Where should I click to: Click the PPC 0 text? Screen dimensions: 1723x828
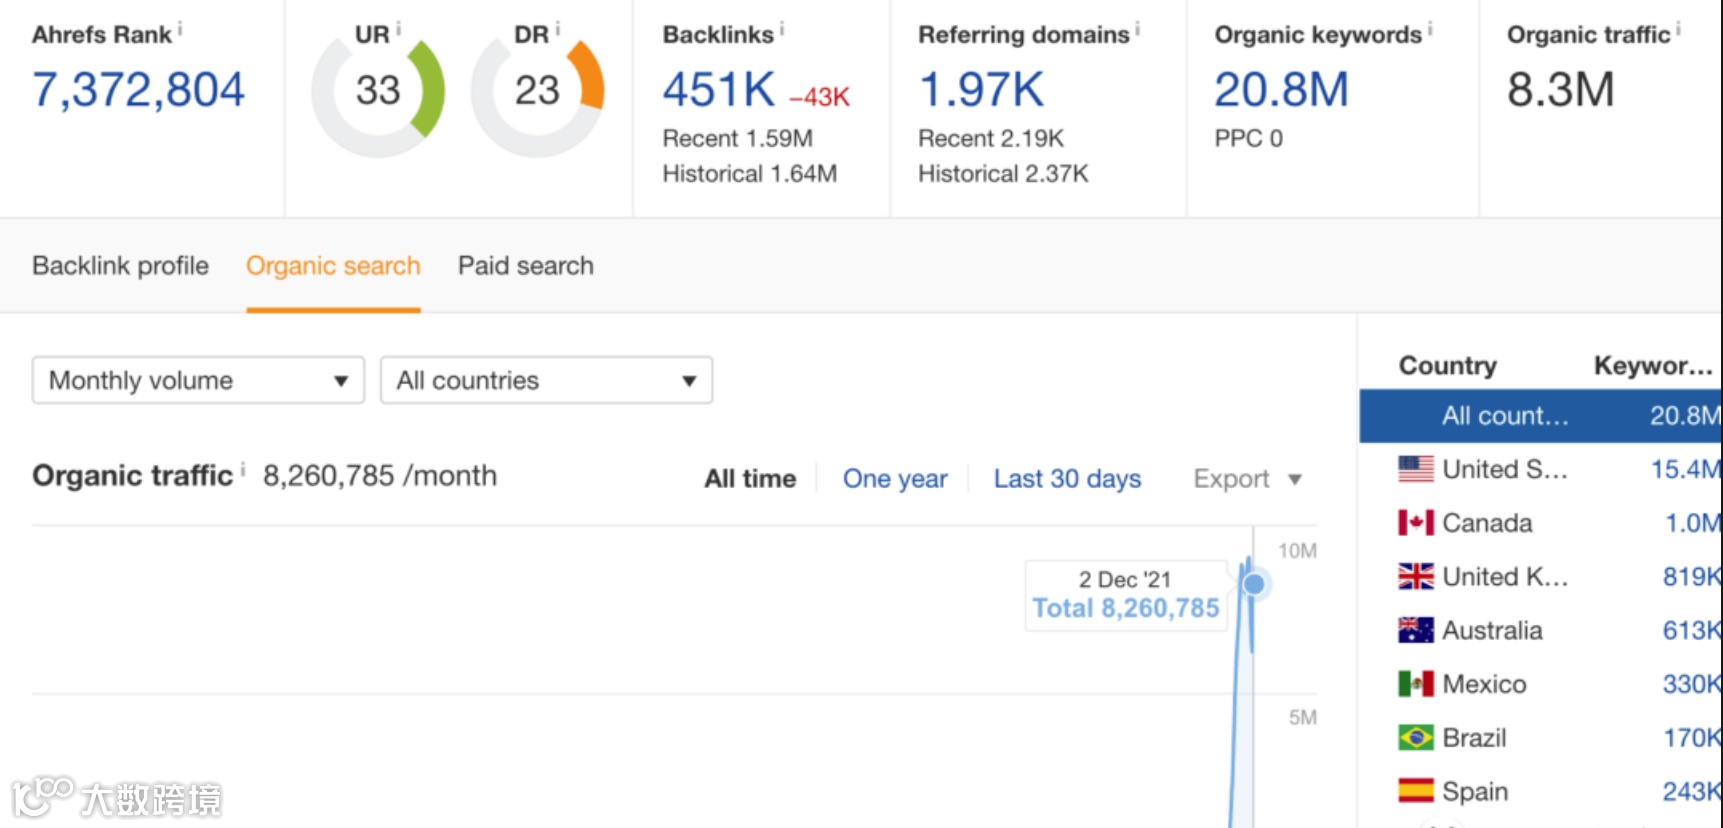point(1248,138)
